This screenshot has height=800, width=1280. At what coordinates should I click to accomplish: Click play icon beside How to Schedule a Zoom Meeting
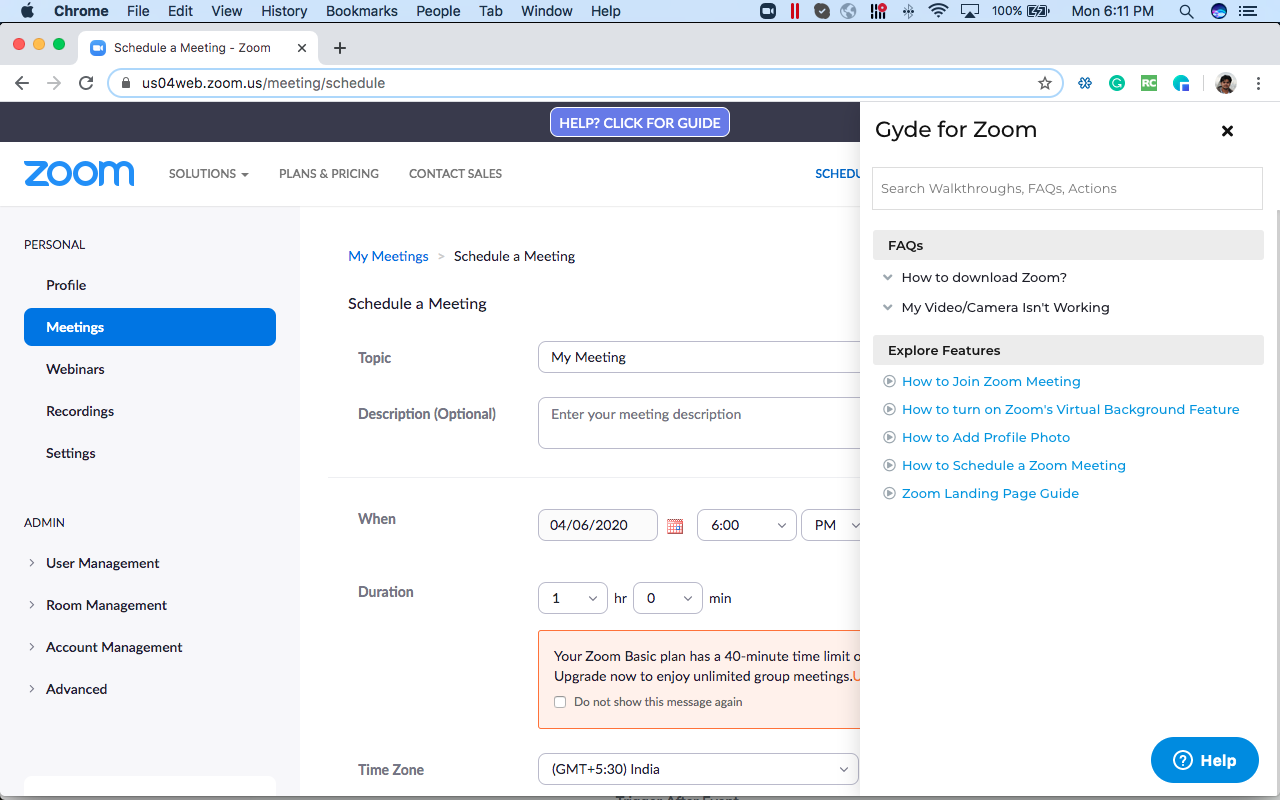(x=889, y=465)
